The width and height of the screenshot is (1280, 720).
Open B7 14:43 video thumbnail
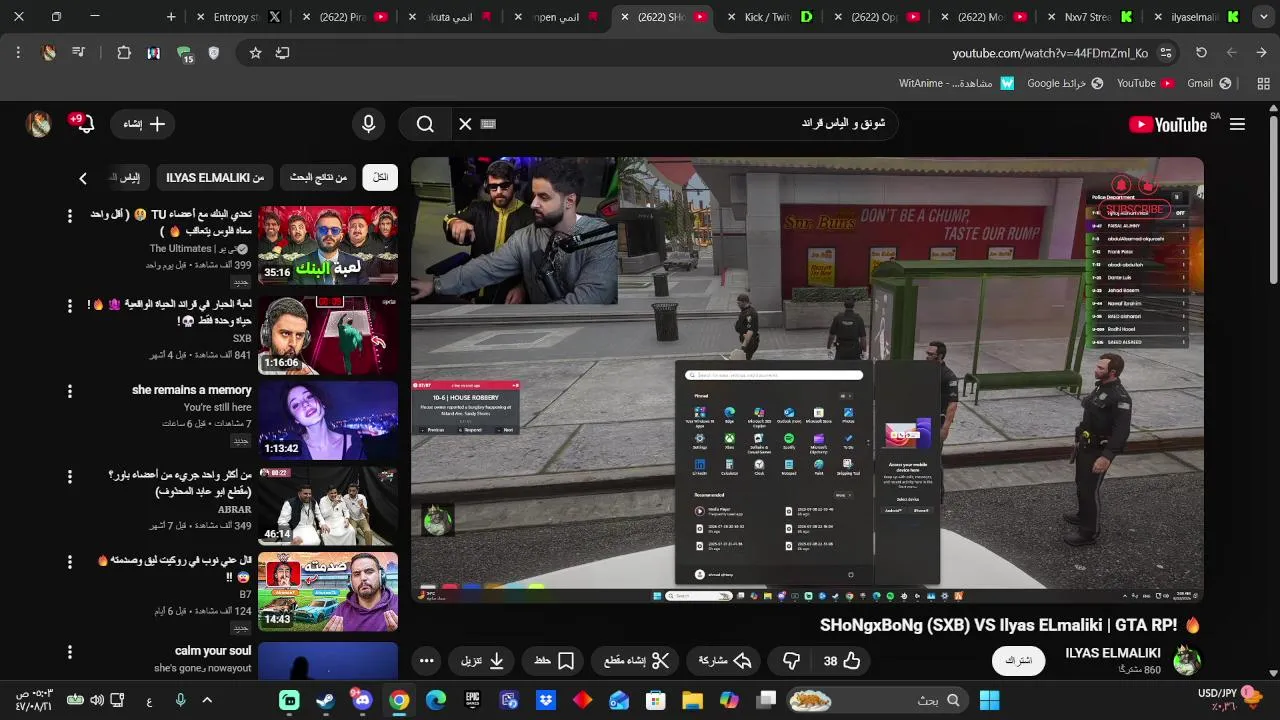(x=328, y=592)
